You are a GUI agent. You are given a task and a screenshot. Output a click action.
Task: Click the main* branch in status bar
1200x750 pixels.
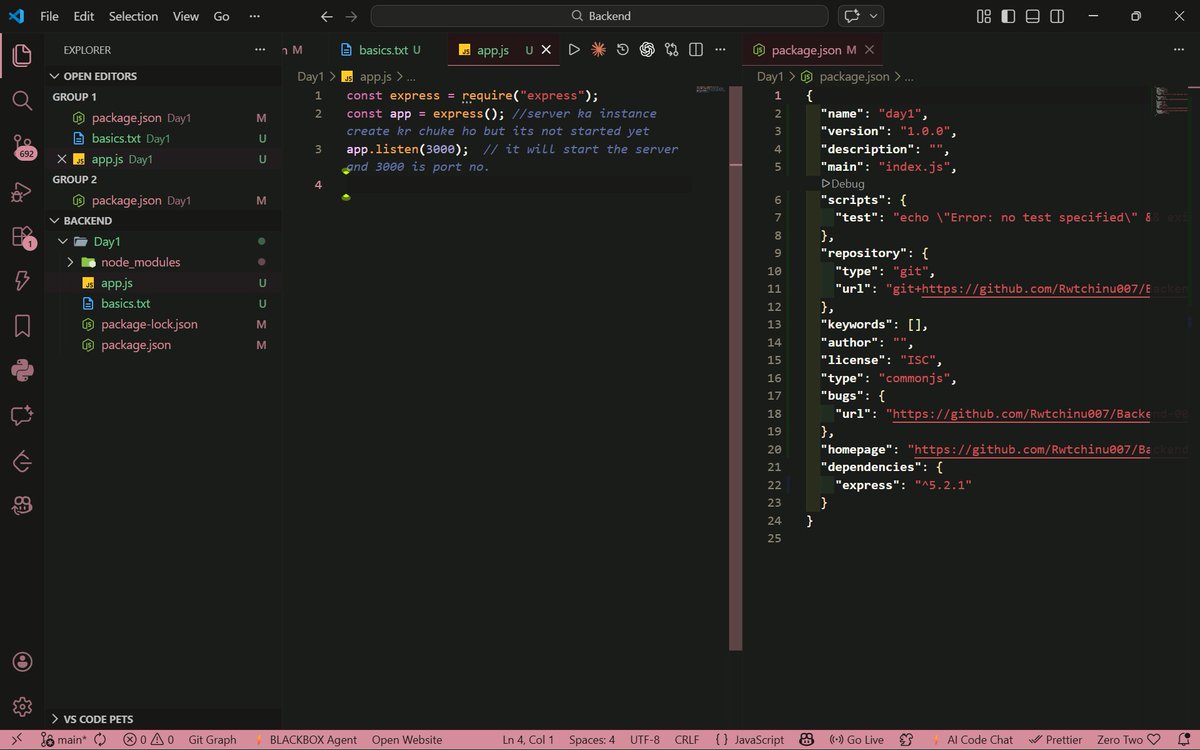pyautogui.click(x=63, y=740)
